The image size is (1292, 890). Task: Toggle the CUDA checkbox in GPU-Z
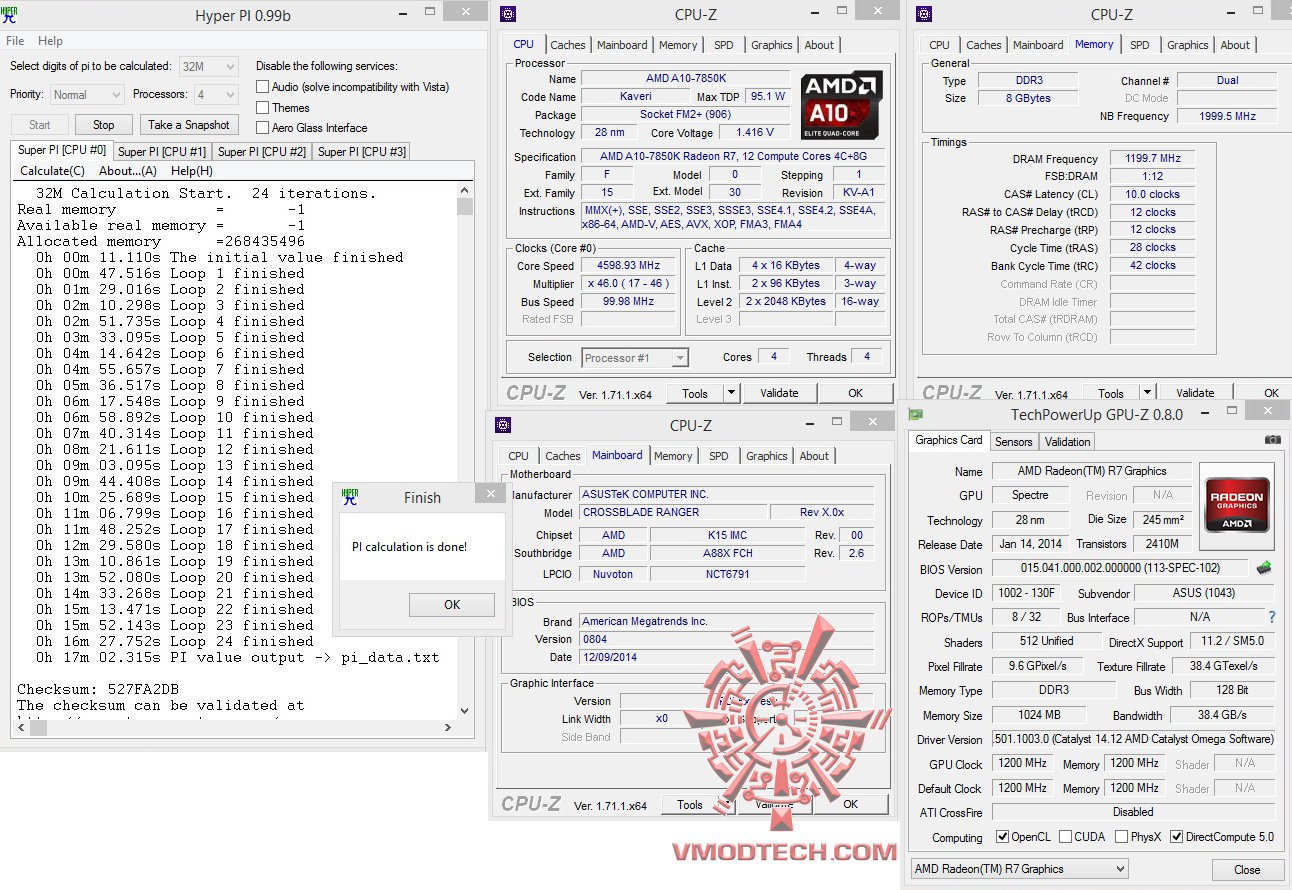pos(1066,837)
